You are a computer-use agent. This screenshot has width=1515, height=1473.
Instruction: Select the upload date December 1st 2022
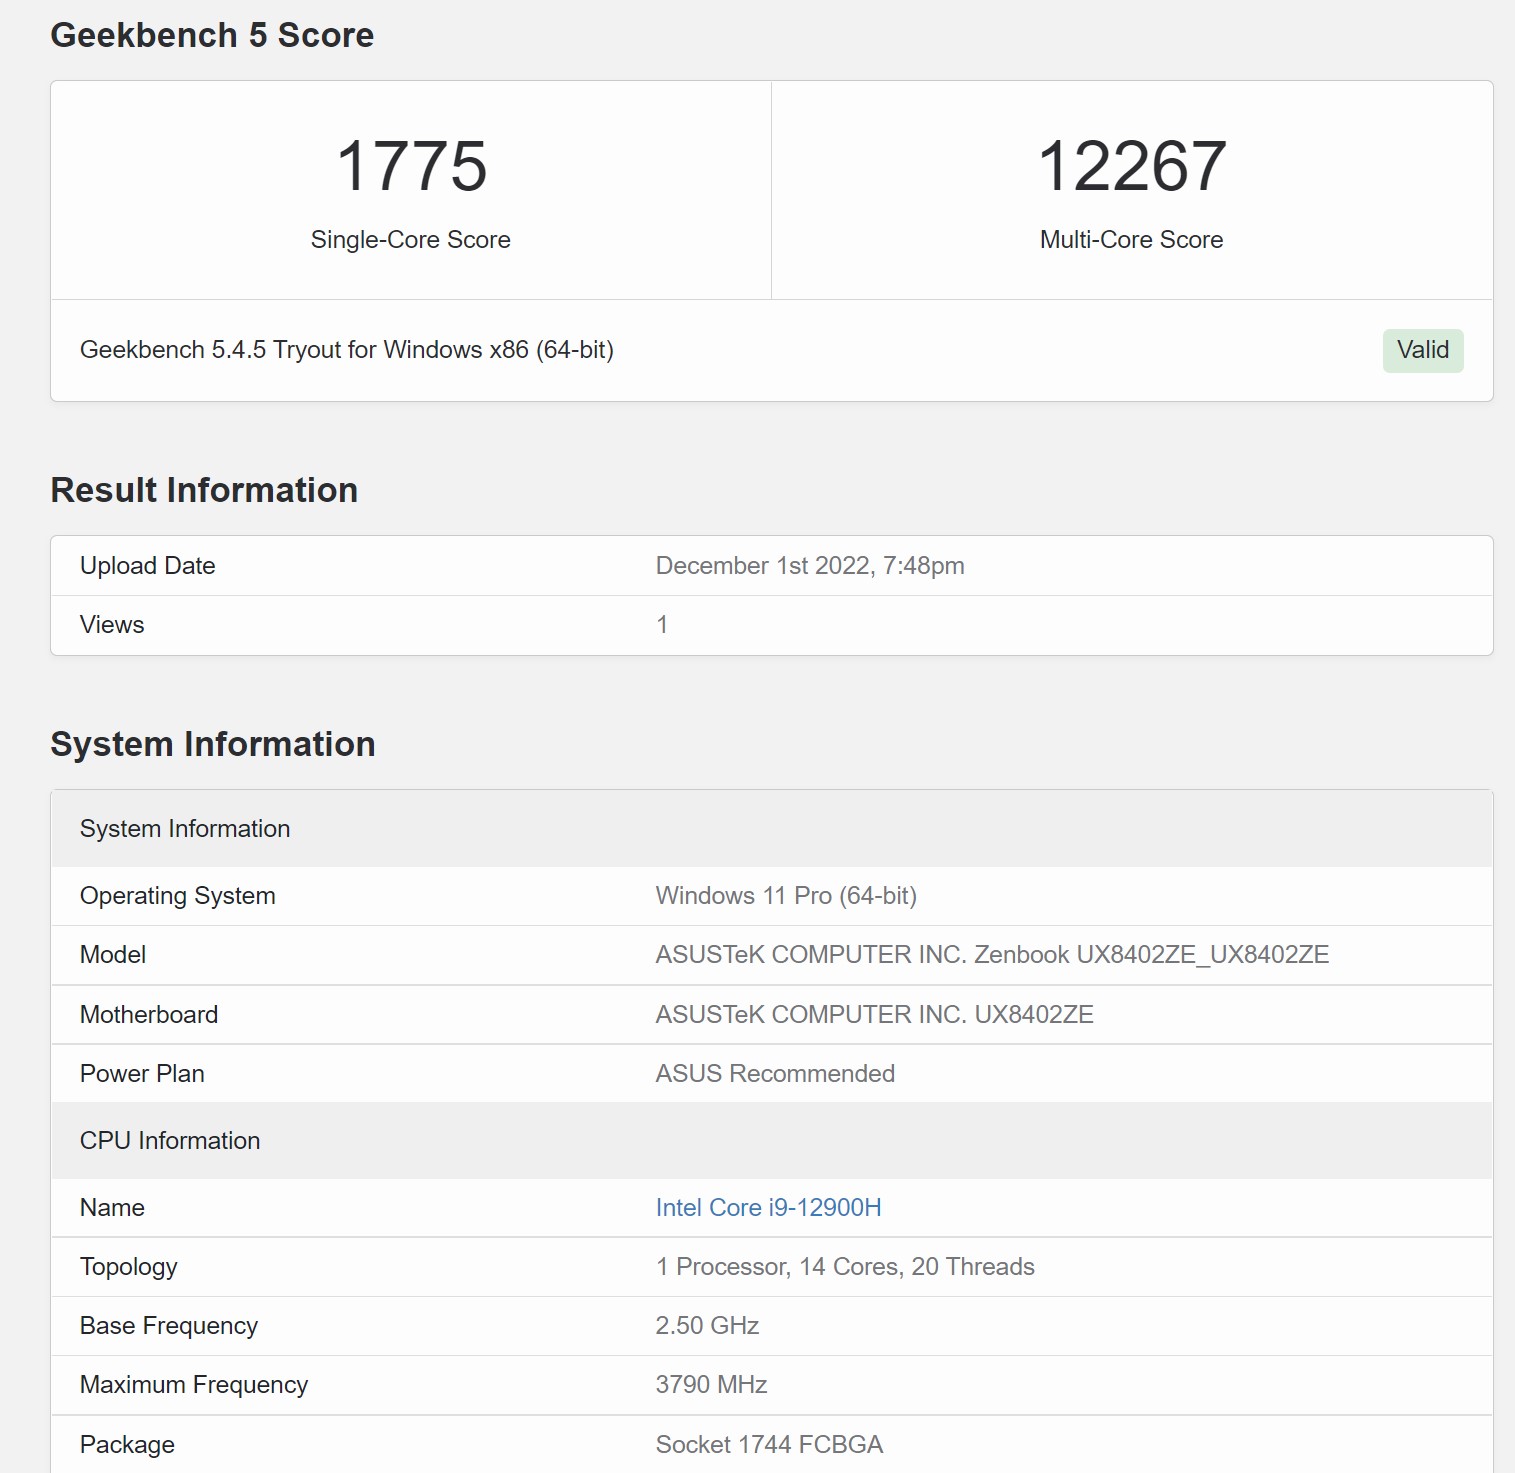[x=809, y=566]
